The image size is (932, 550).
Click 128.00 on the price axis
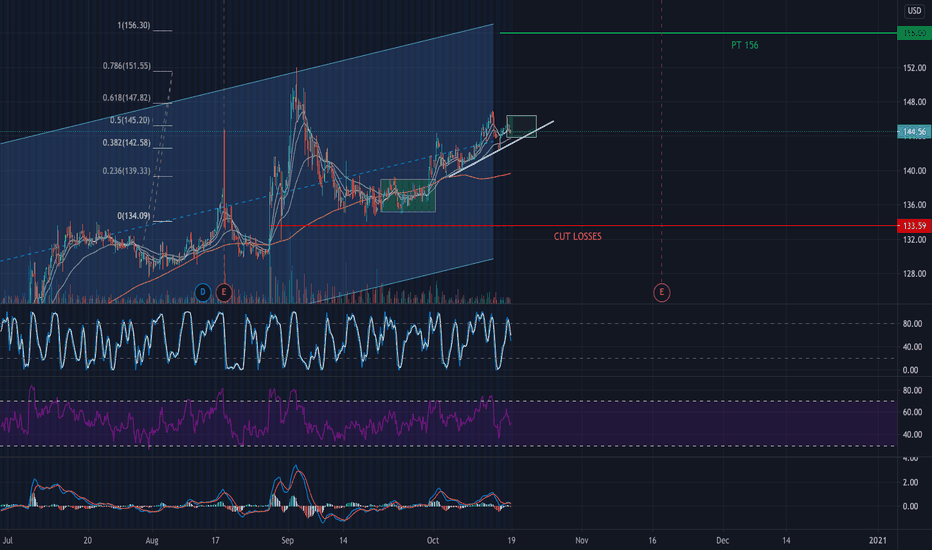[x=914, y=274]
